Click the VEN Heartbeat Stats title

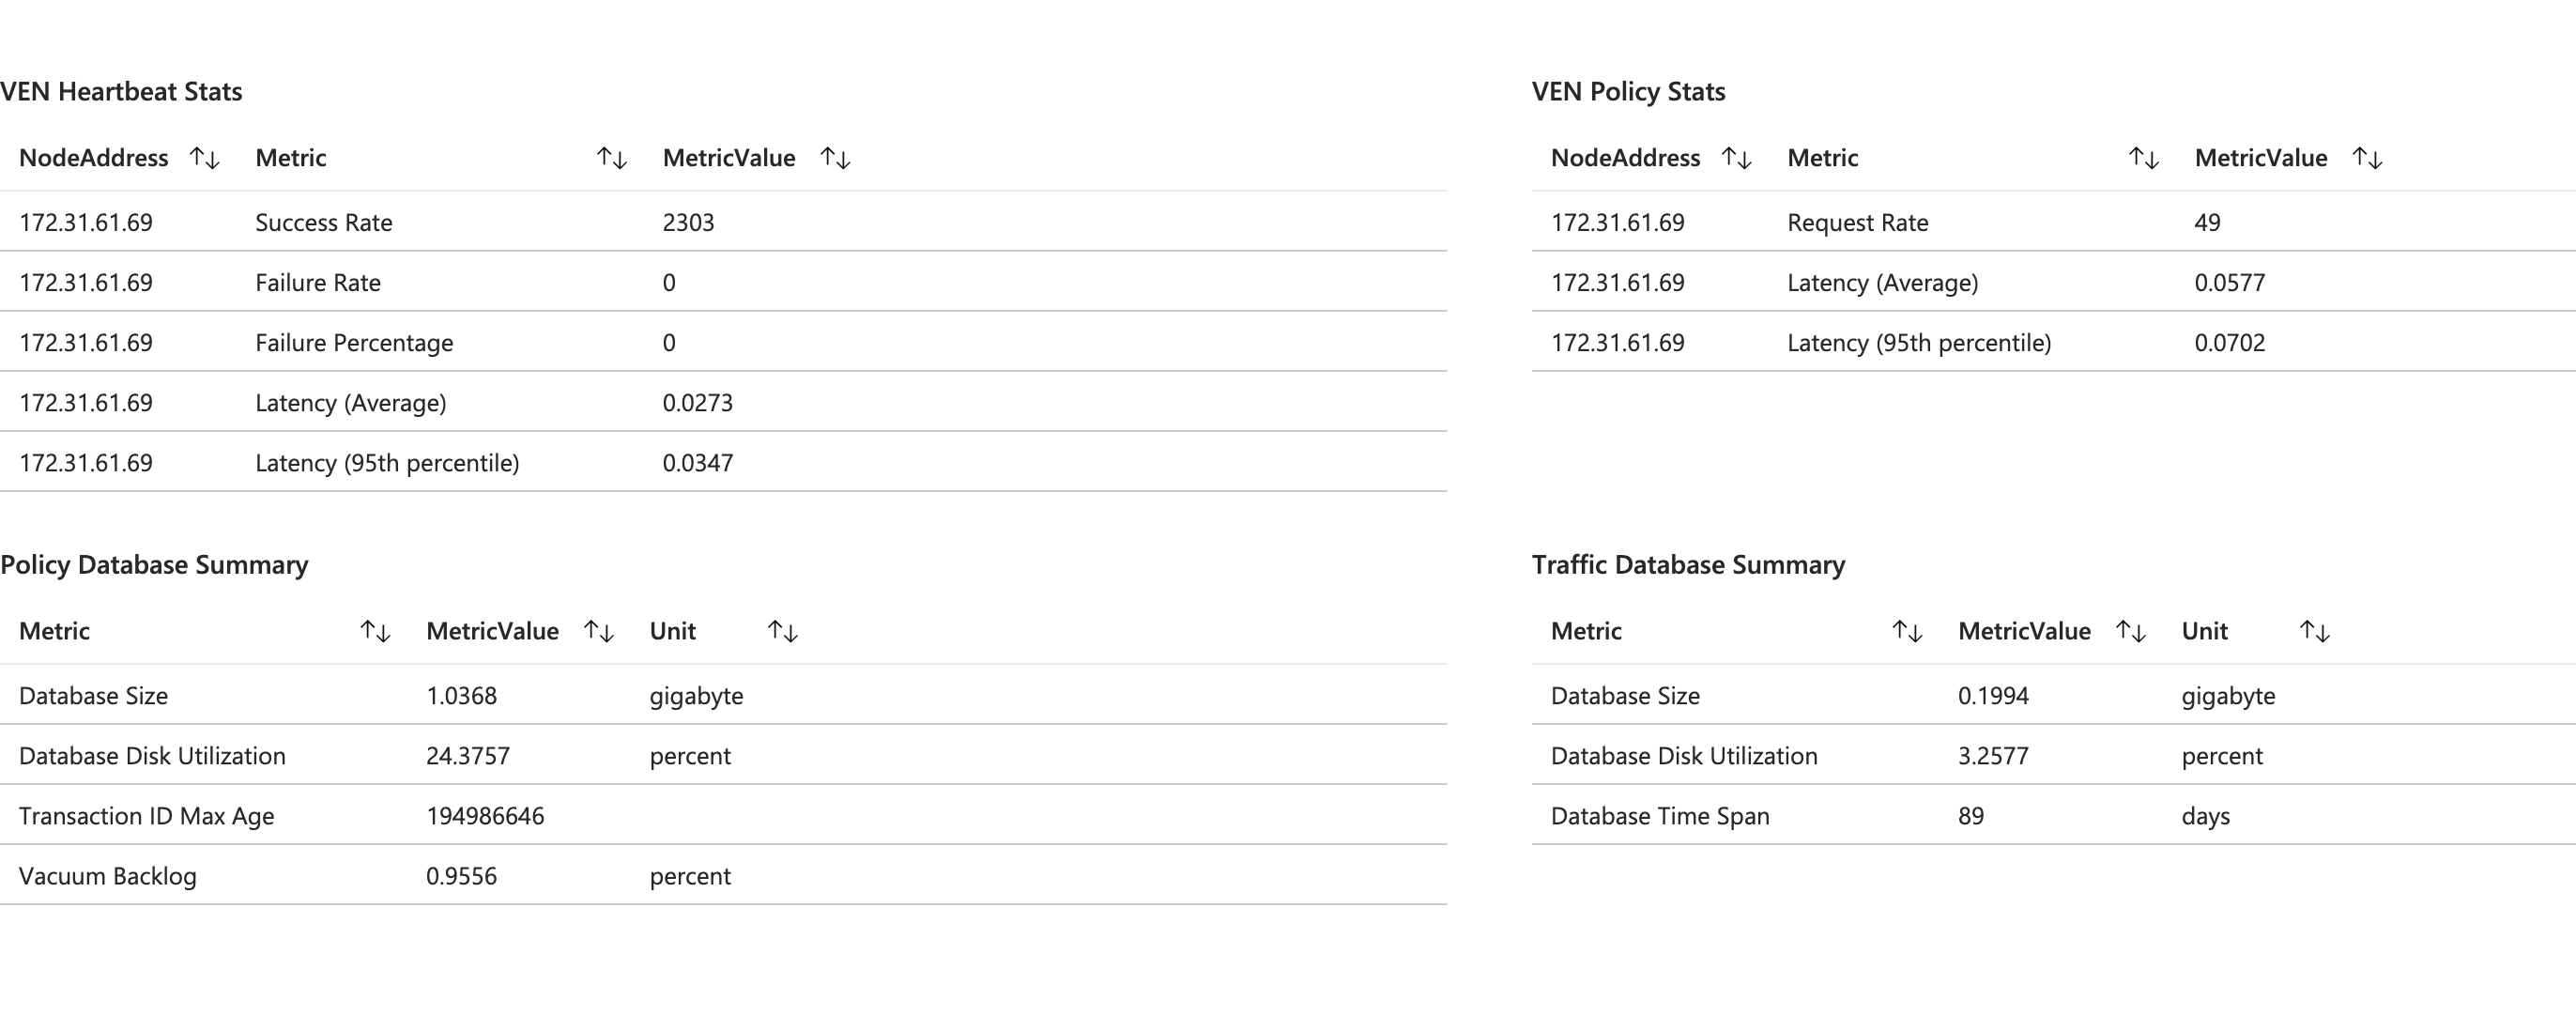pyautogui.click(x=121, y=91)
